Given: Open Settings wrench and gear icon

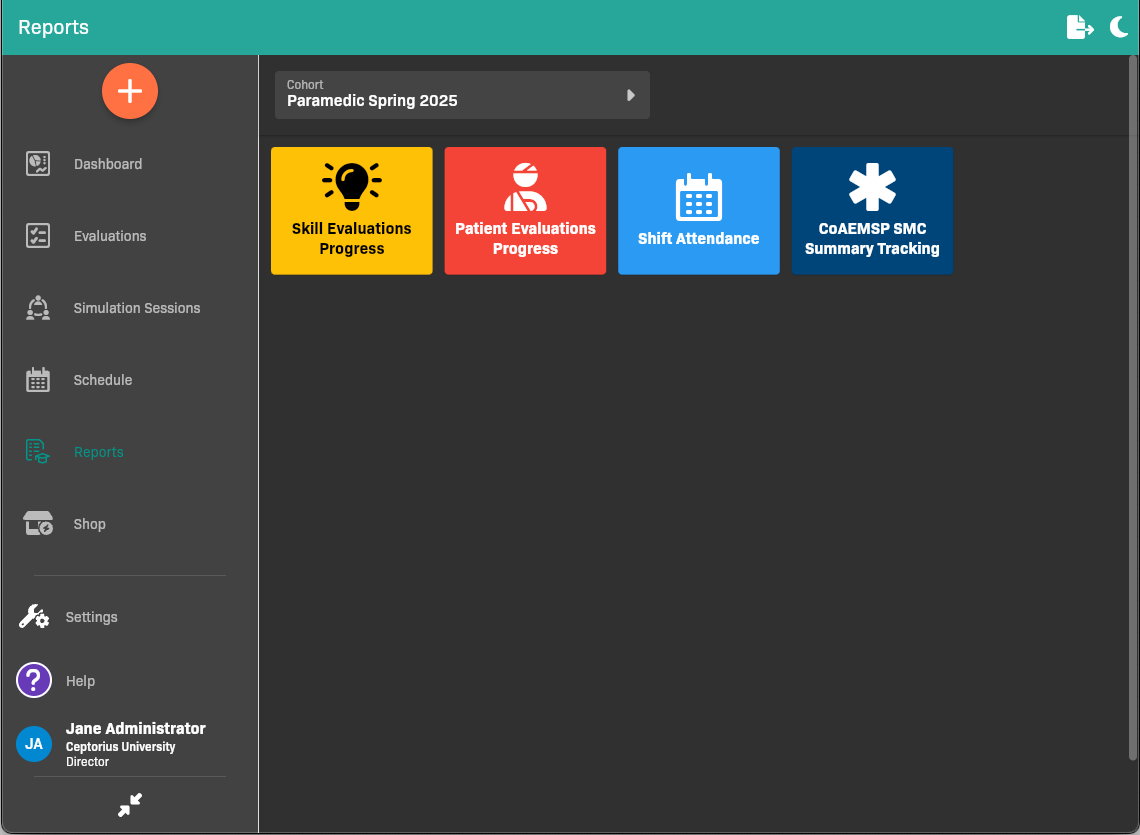Looking at the screenshot, I should [x=34, y=617].
